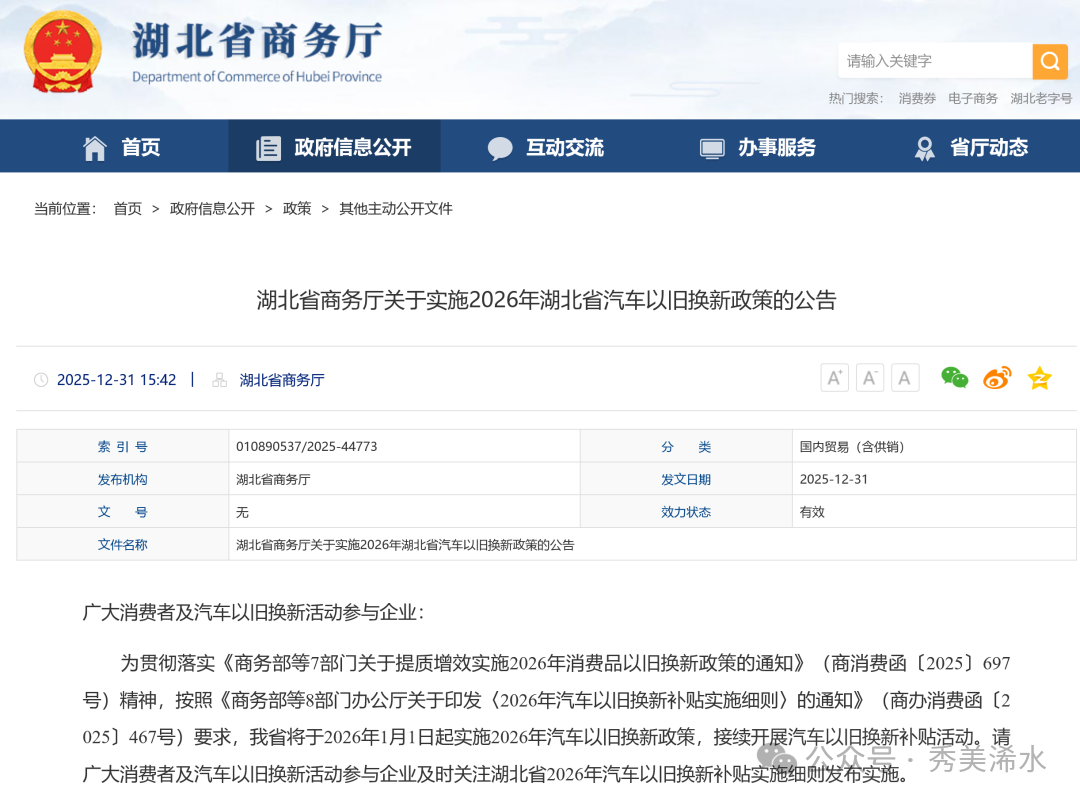Click hot search term 电子商务
Viewport: 1080px width, 802px height.
[973, 99]
